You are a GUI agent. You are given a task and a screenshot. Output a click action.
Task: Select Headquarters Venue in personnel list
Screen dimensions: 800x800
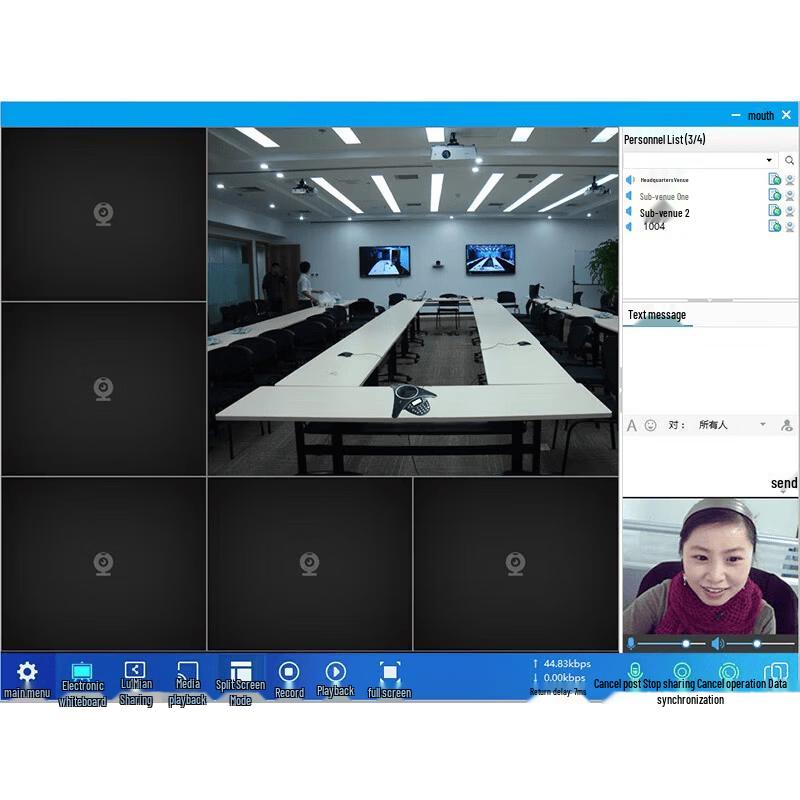point(664,180)
